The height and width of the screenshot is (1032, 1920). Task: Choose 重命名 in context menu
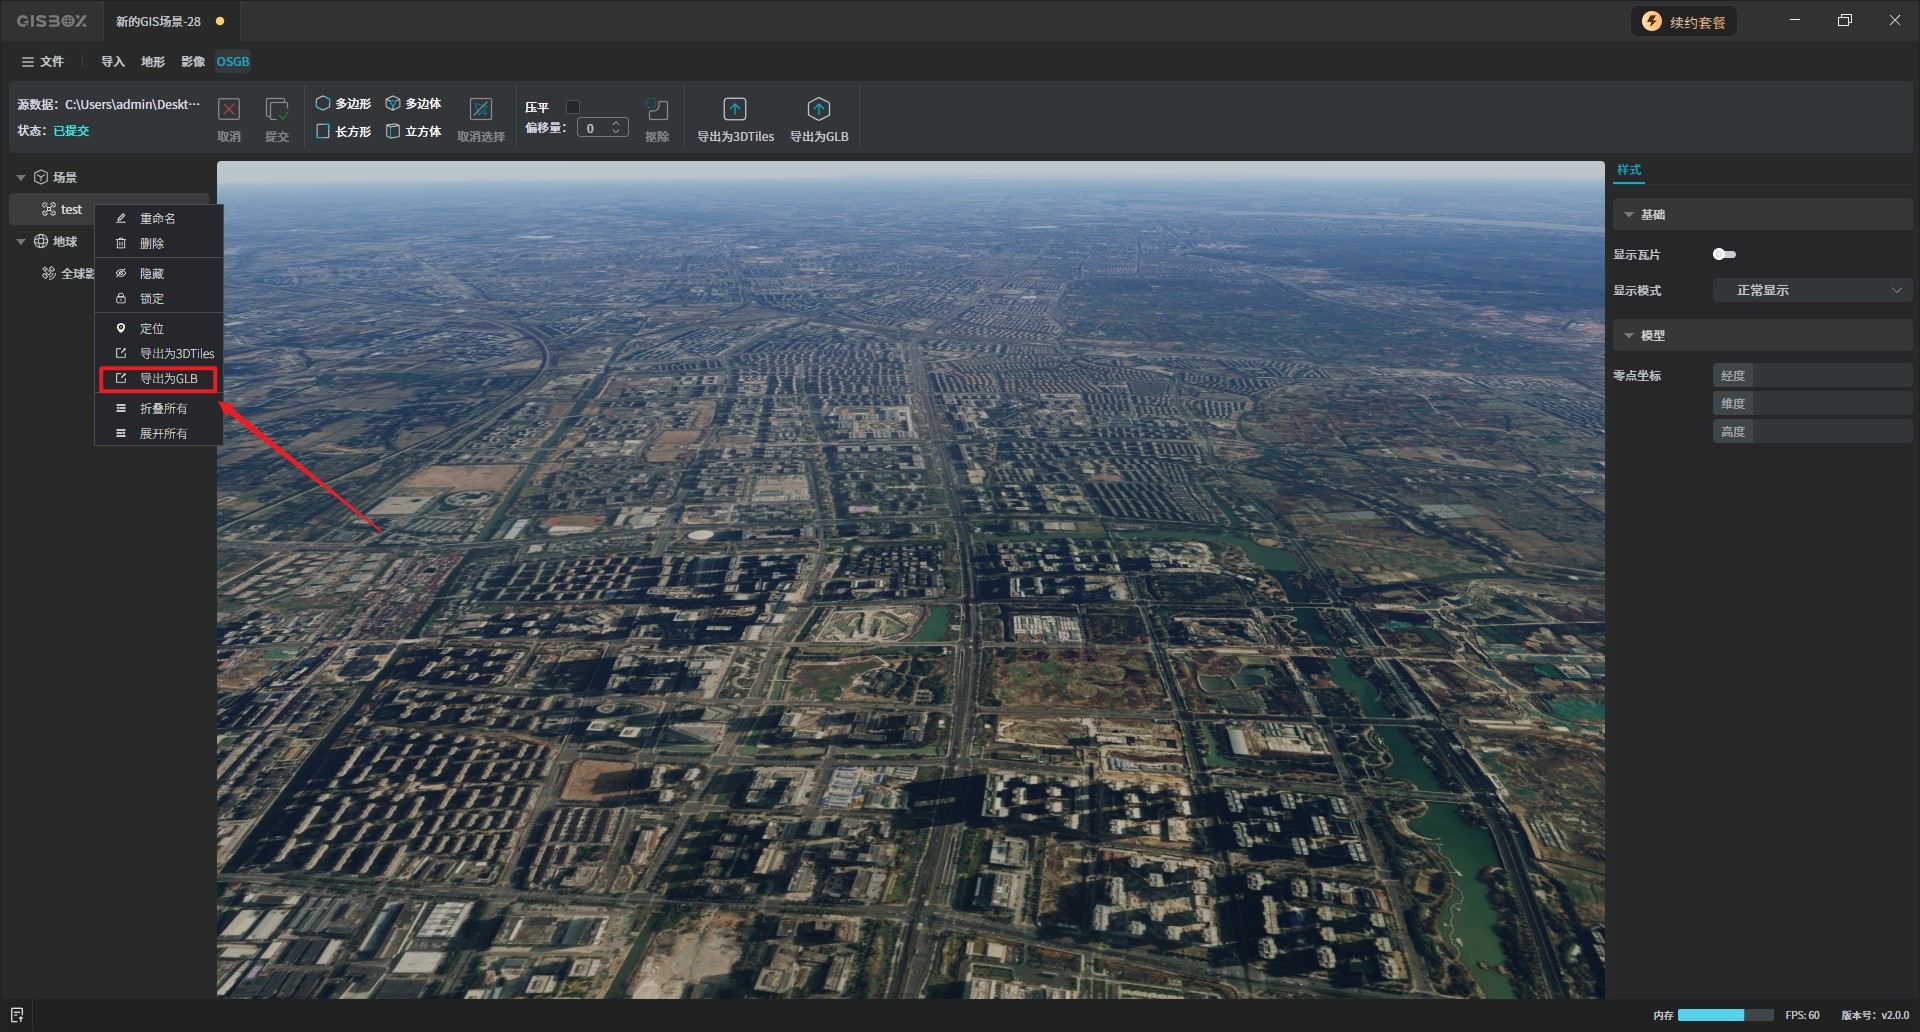click(157, 219)
